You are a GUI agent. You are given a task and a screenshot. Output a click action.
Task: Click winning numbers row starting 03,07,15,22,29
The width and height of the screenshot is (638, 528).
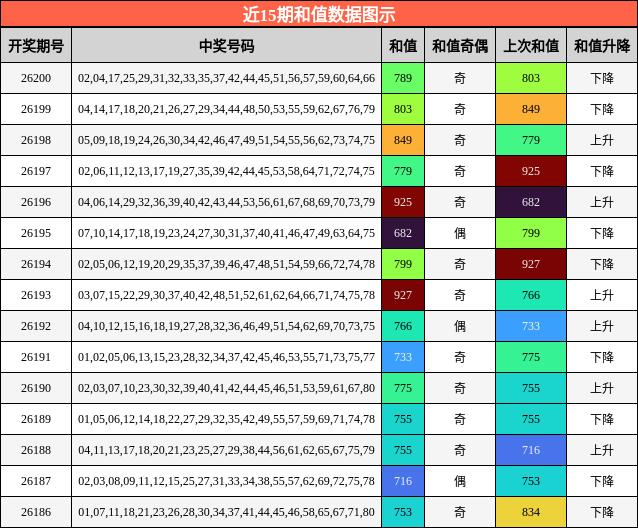tap(227, 295)
